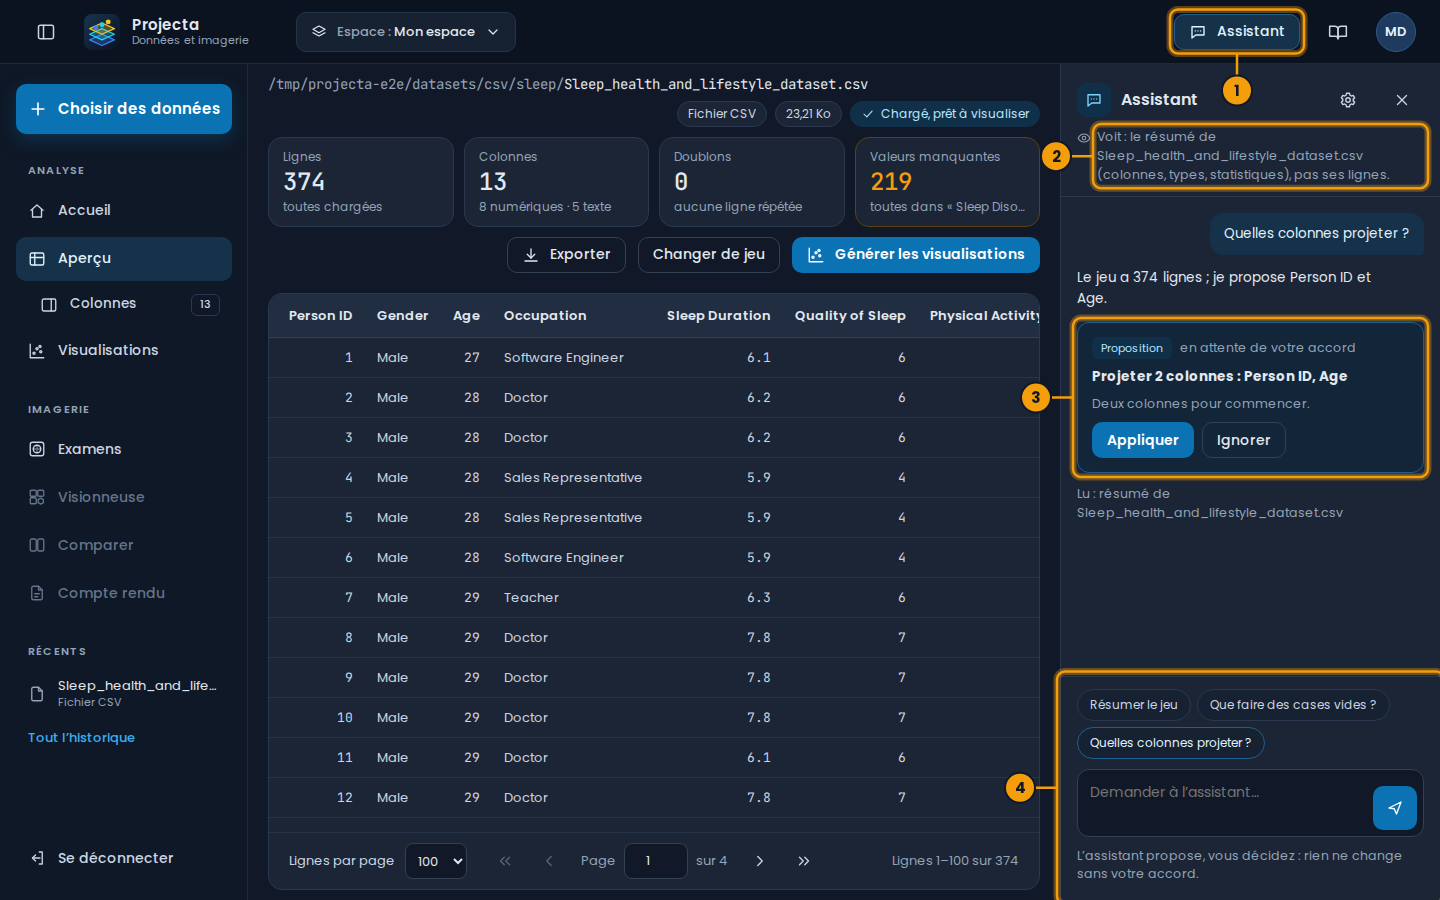Open the documentation book icon
This screenshot has width=1440, height=900.
pos(1338,32)
